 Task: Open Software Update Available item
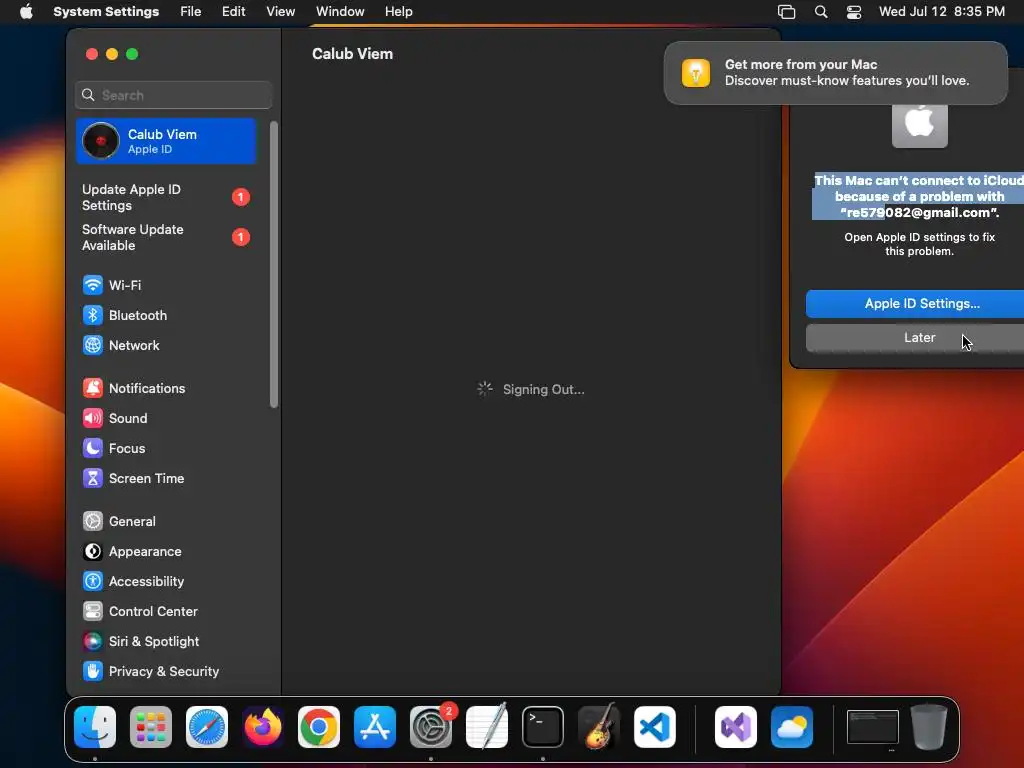tap(166, 238)
